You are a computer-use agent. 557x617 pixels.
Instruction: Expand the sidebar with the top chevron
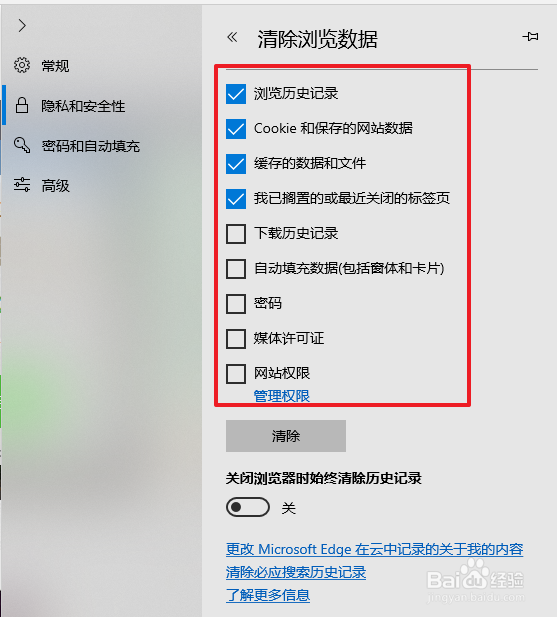click(x=22, y=26)
